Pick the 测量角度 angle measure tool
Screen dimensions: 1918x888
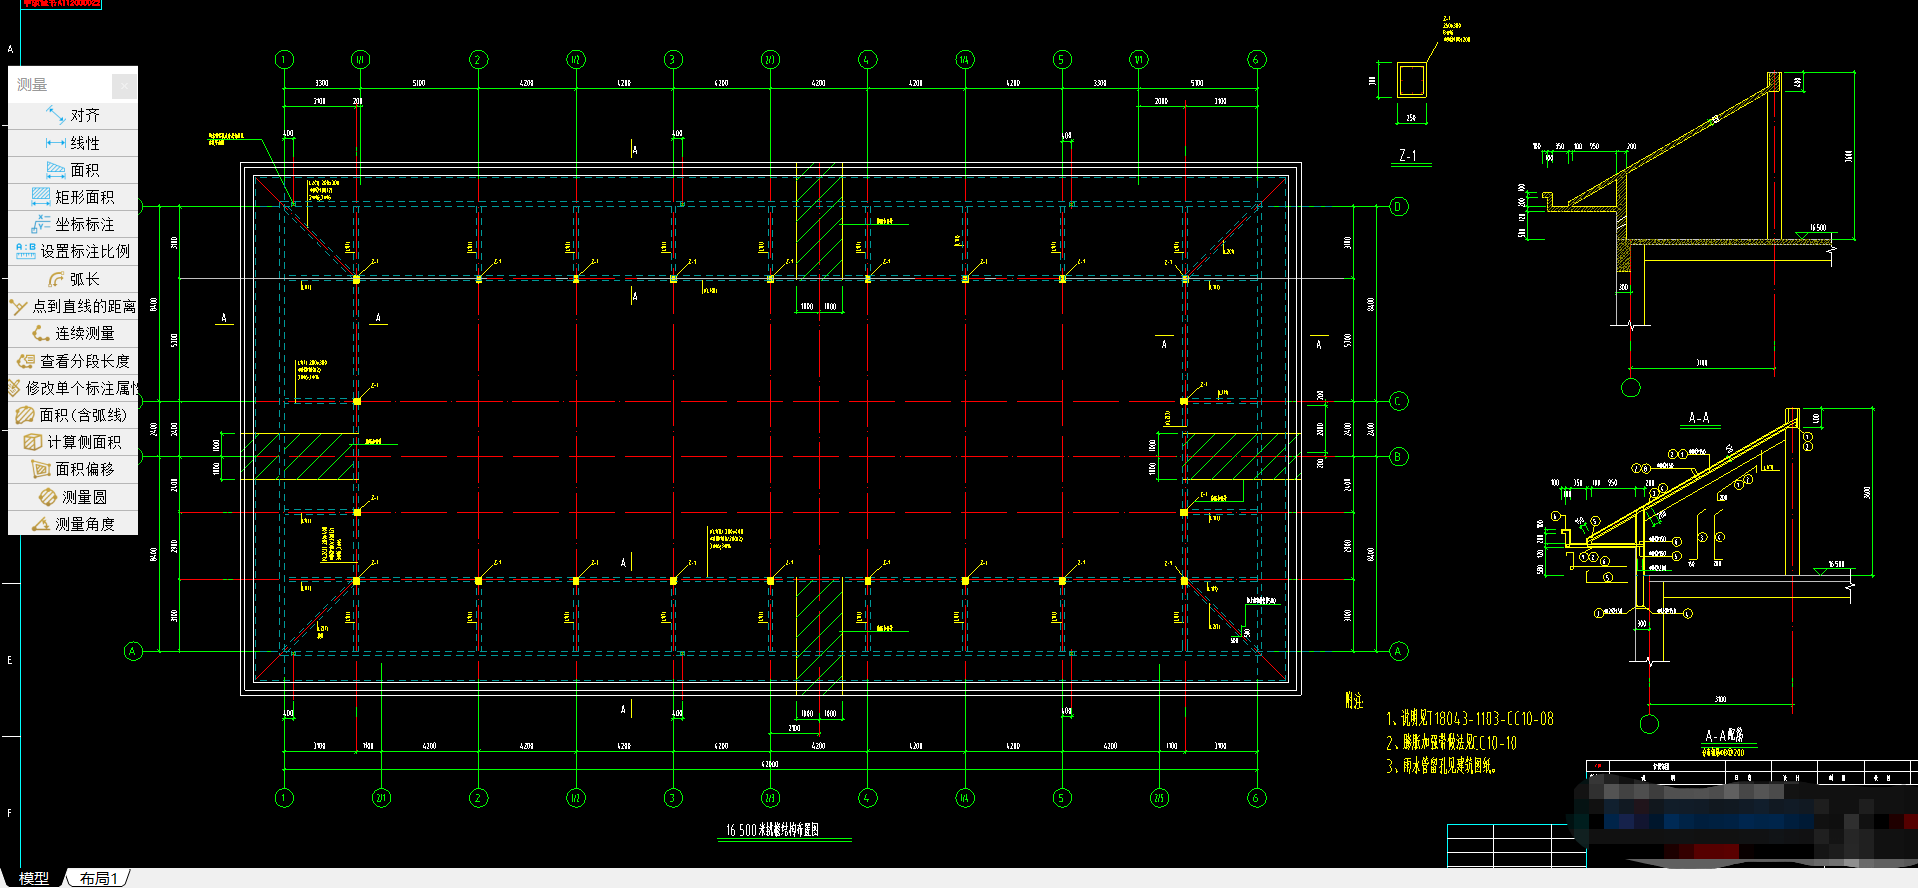pyautogui.click(x=73, y=524)
